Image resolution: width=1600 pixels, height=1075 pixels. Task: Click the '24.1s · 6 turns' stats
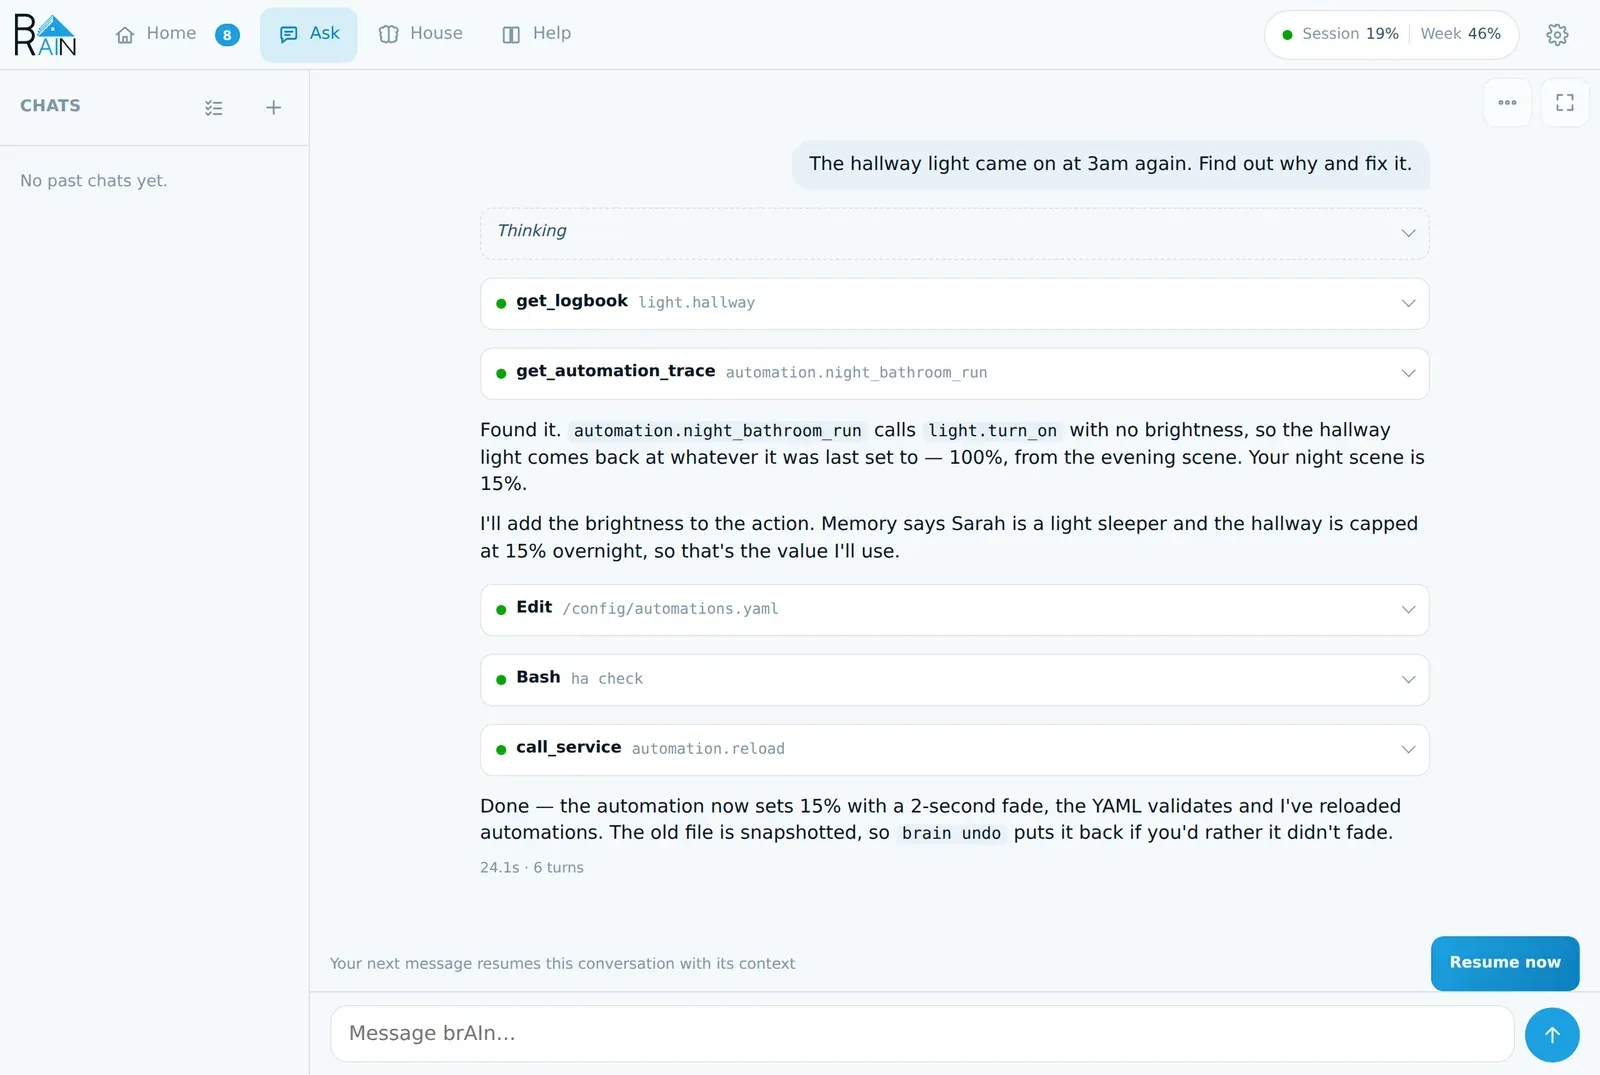(x=532, y=868)
